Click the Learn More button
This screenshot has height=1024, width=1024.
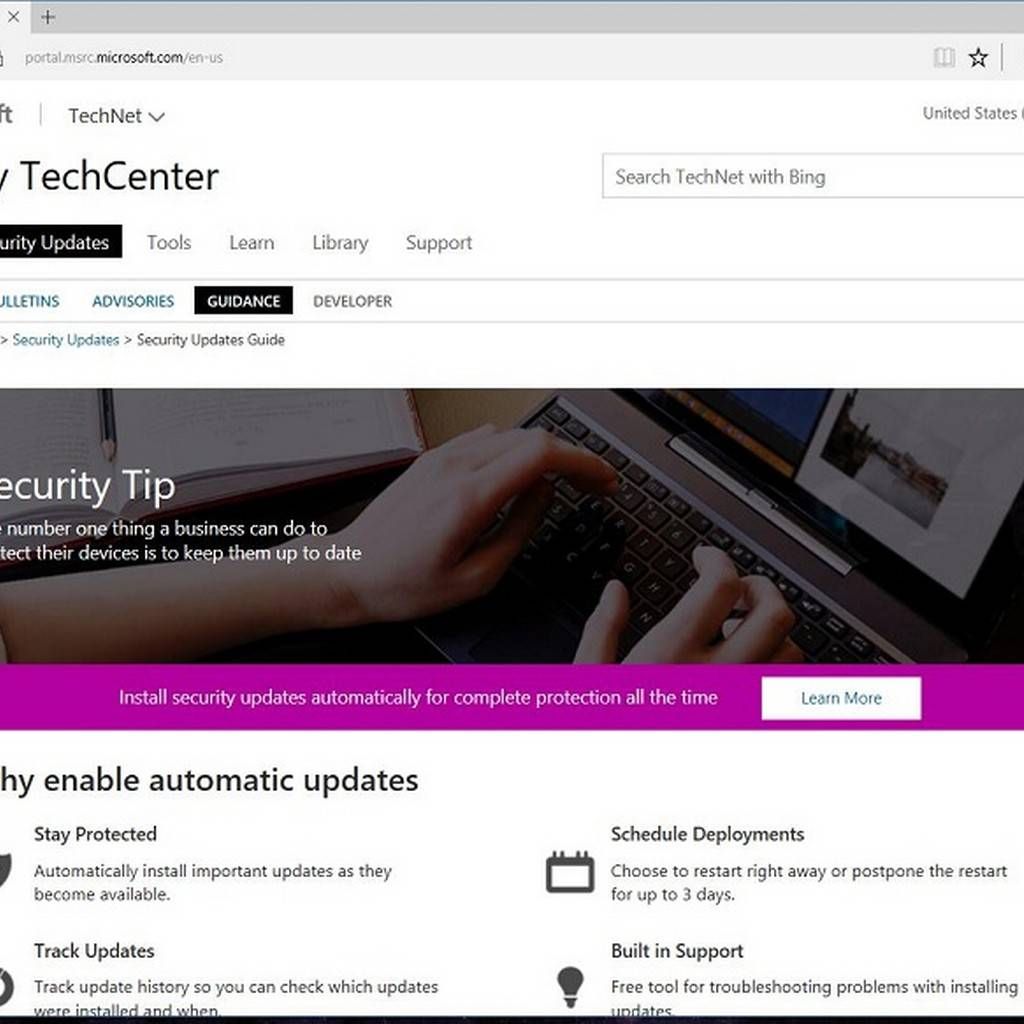click(841, 698)
